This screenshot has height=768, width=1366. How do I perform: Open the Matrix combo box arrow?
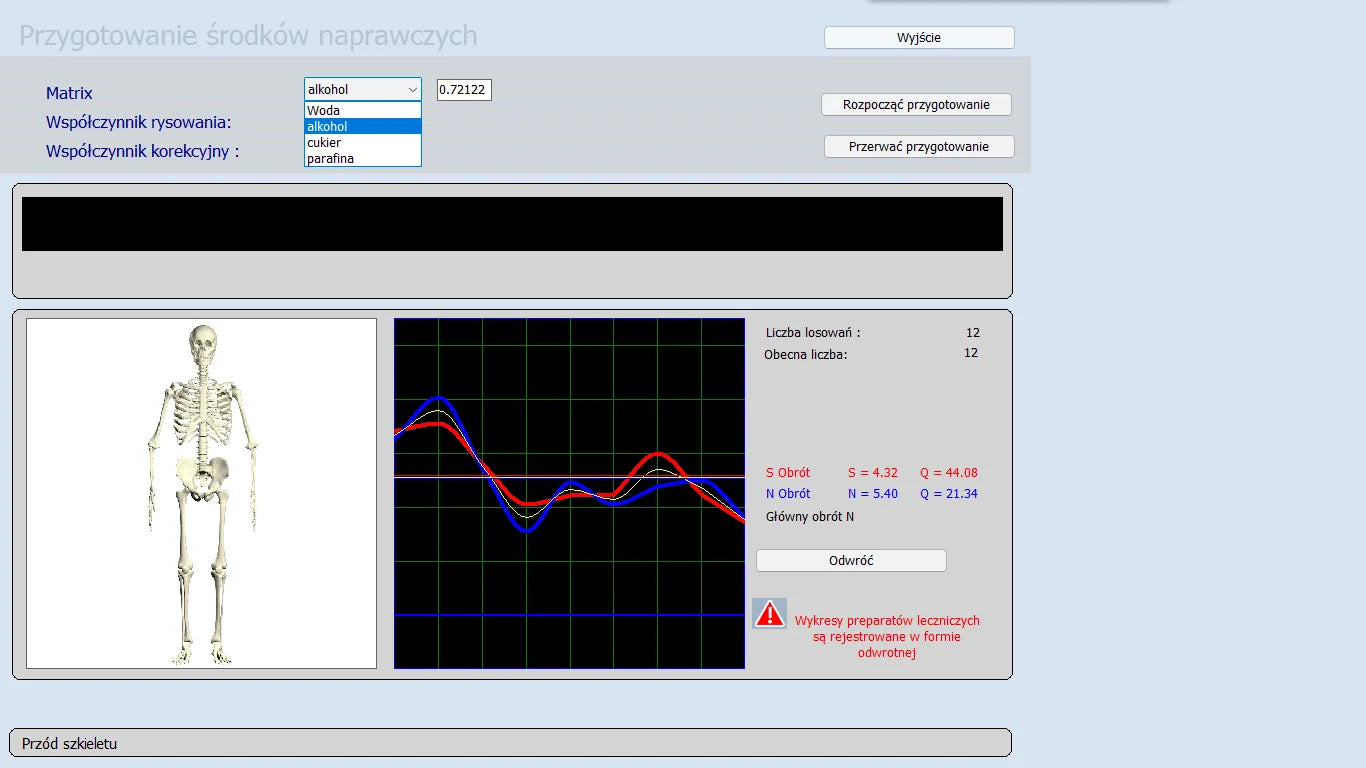pos(412,90)
